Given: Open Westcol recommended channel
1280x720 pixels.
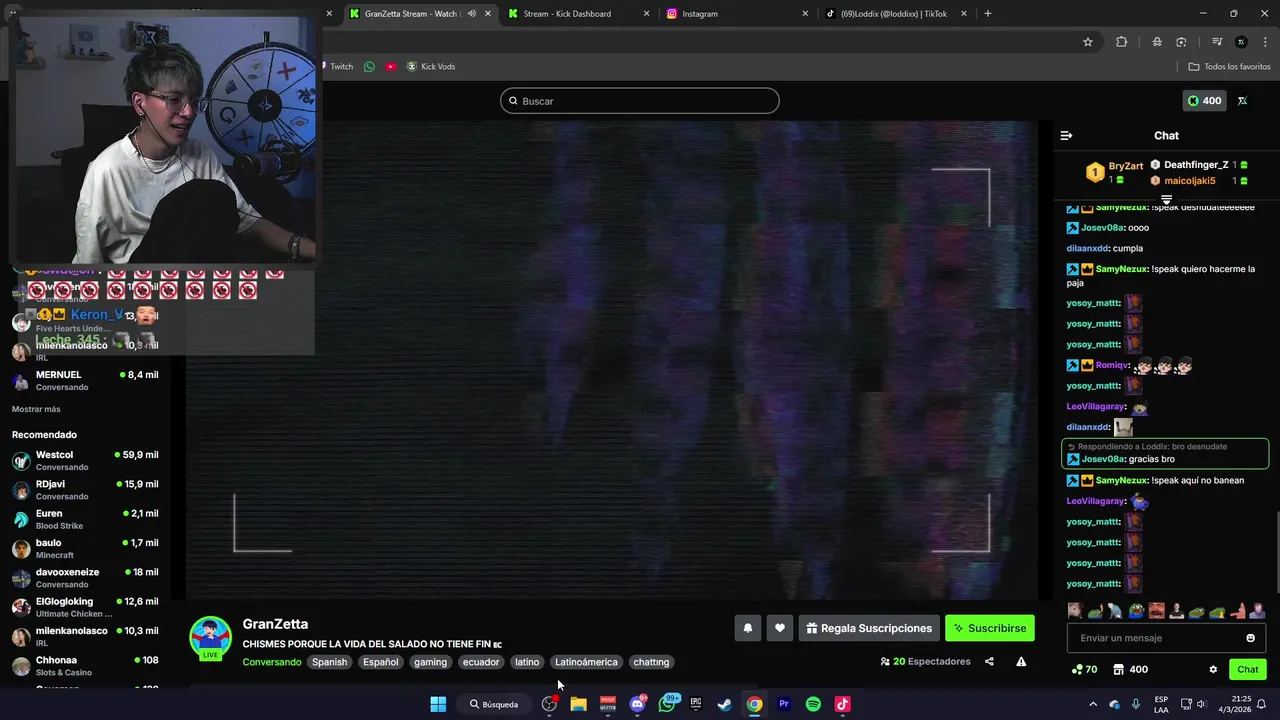Looking at the screenshot, I should click(85, 461).
